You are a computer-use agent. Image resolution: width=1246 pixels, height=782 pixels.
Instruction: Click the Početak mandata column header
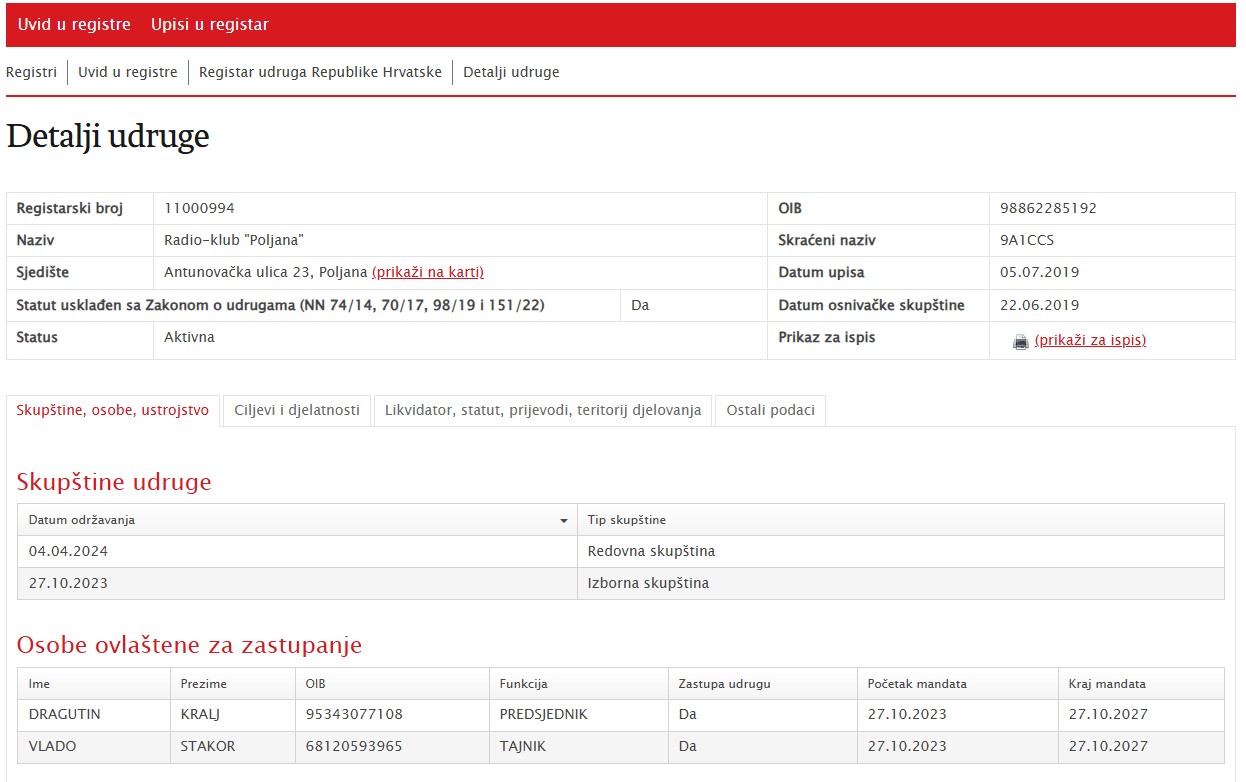pyautogui.click(x=917, y=684)
